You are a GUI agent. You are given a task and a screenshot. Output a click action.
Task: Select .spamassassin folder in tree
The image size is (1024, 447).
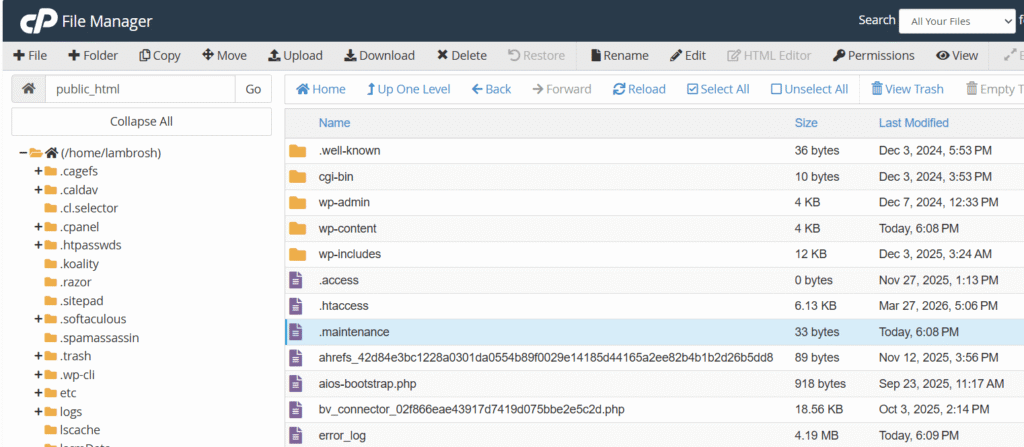click(99, 338)
